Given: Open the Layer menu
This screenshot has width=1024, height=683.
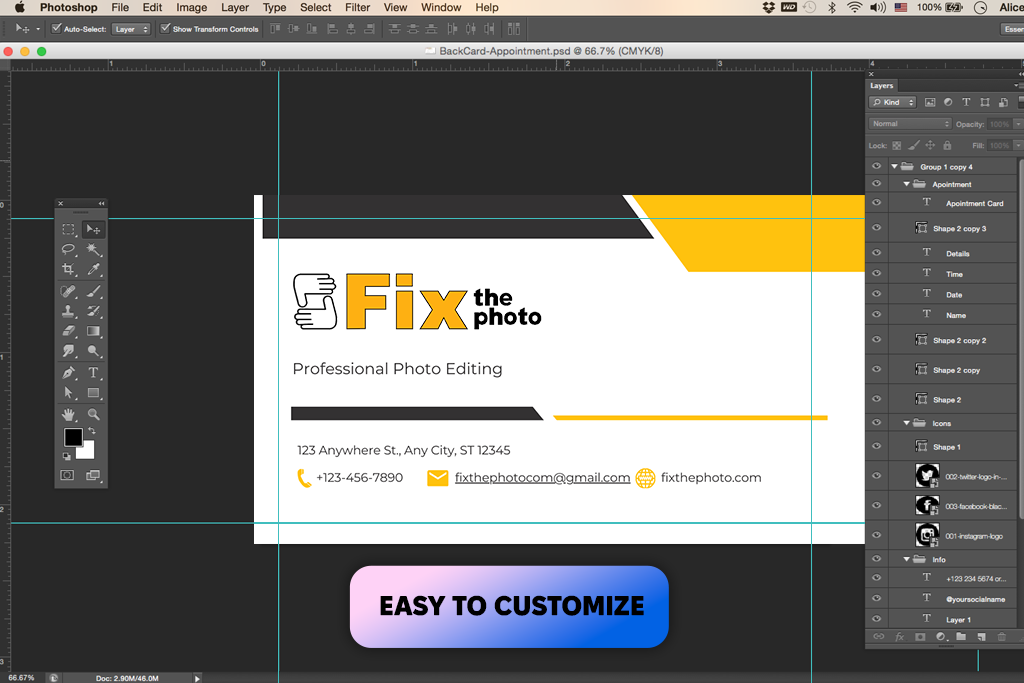Looking at the screenshot, I should (x=234, y=7).
